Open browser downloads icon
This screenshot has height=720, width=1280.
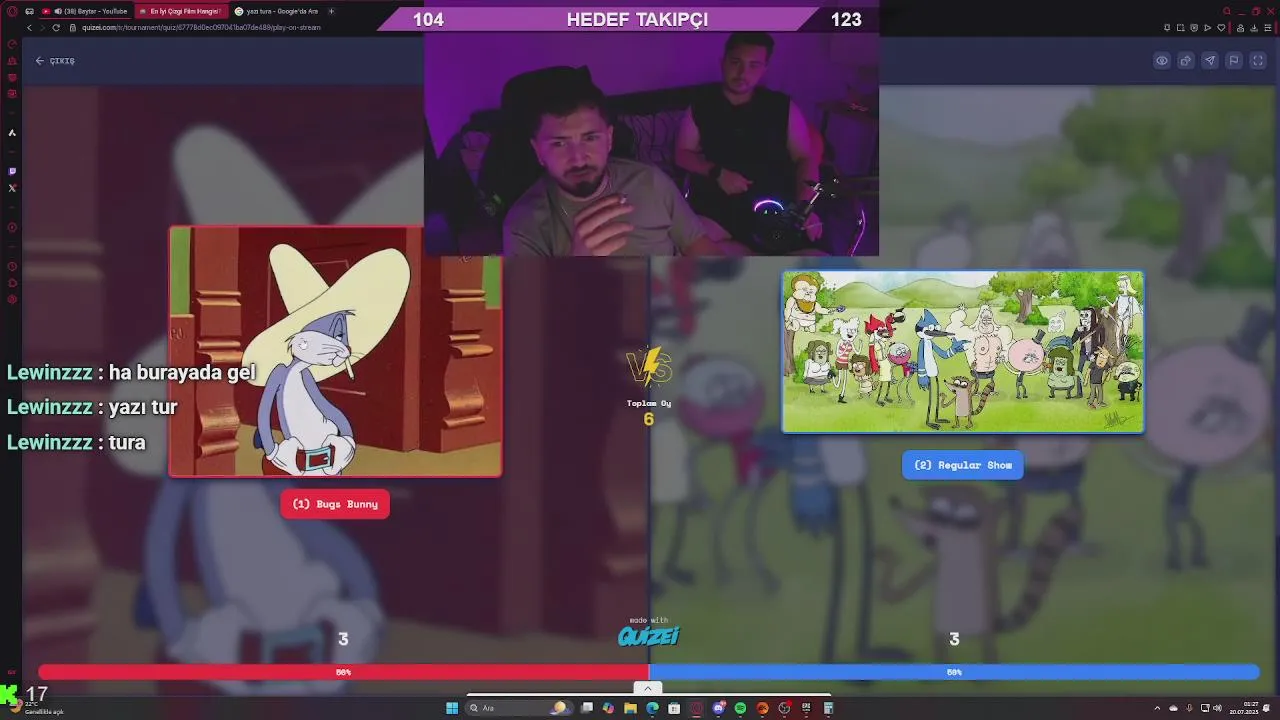pyautogui.click(x=1254, y=27)
